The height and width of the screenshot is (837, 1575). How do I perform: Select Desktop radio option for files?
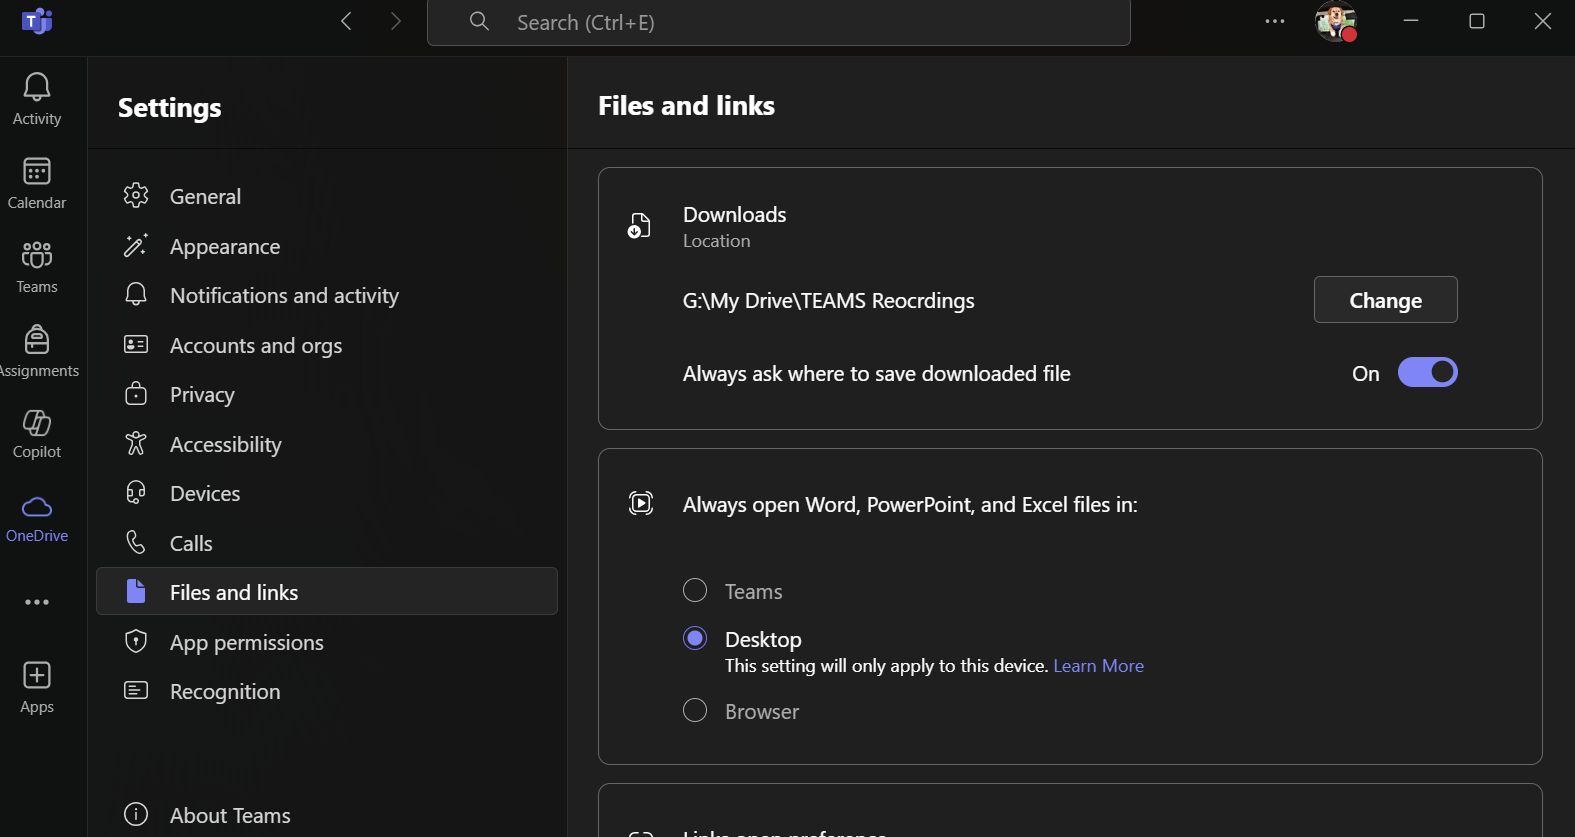[695, 638]
